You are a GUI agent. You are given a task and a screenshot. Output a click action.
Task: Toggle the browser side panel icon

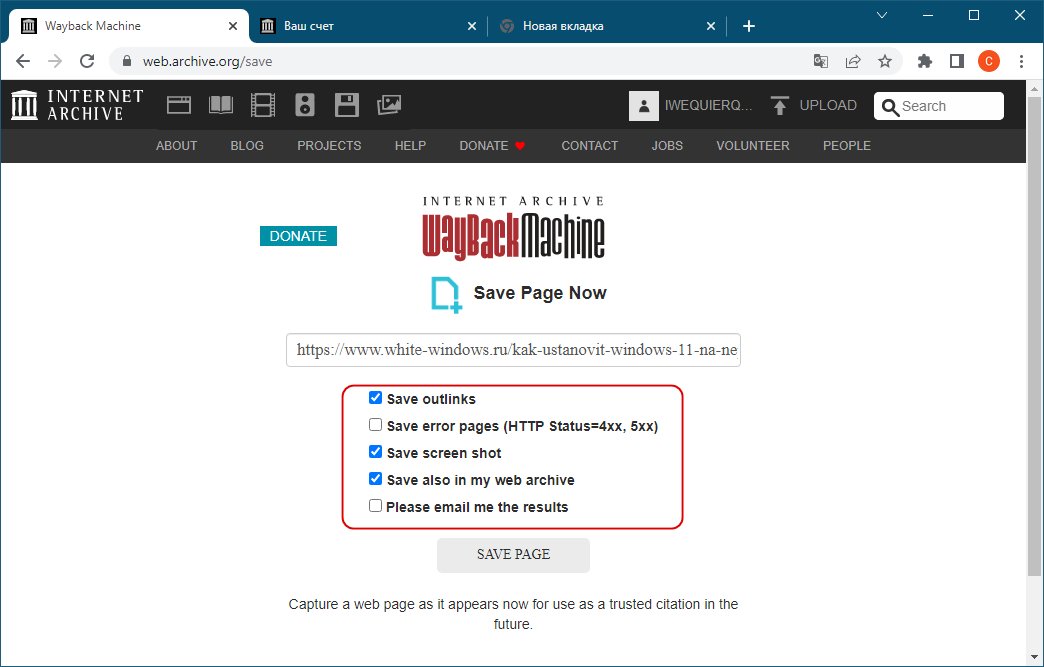(x=957, y=61)
